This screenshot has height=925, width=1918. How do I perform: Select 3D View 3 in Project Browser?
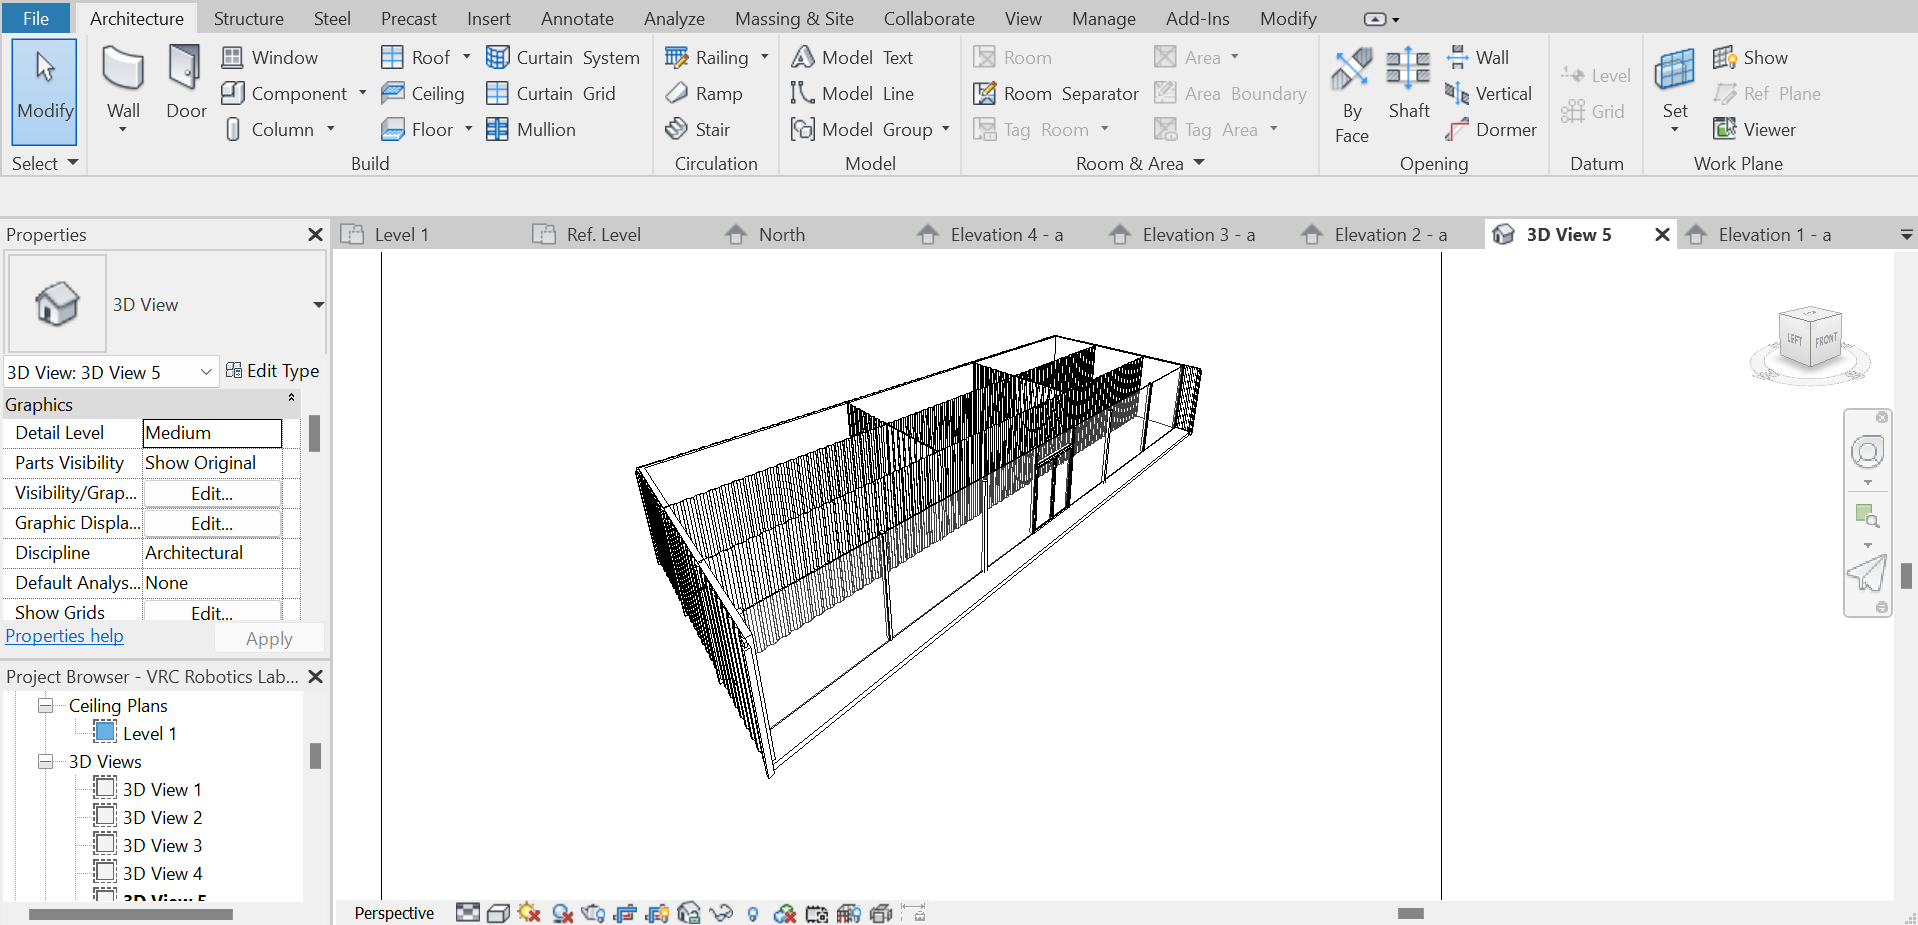(x=162, y=845)
